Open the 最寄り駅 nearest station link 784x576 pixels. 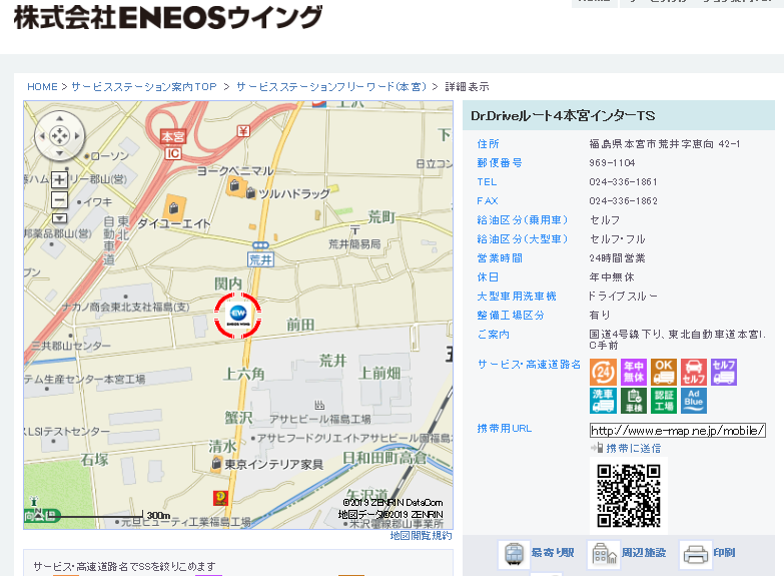[552, 552]
